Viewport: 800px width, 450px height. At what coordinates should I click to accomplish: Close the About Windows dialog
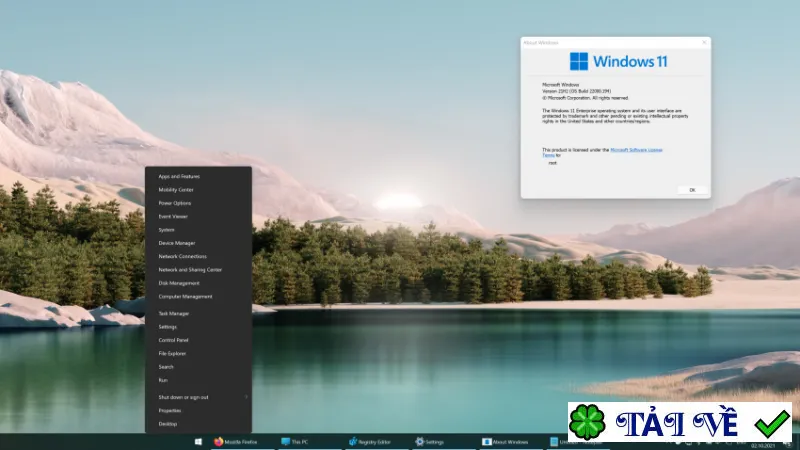click(704, 42)
